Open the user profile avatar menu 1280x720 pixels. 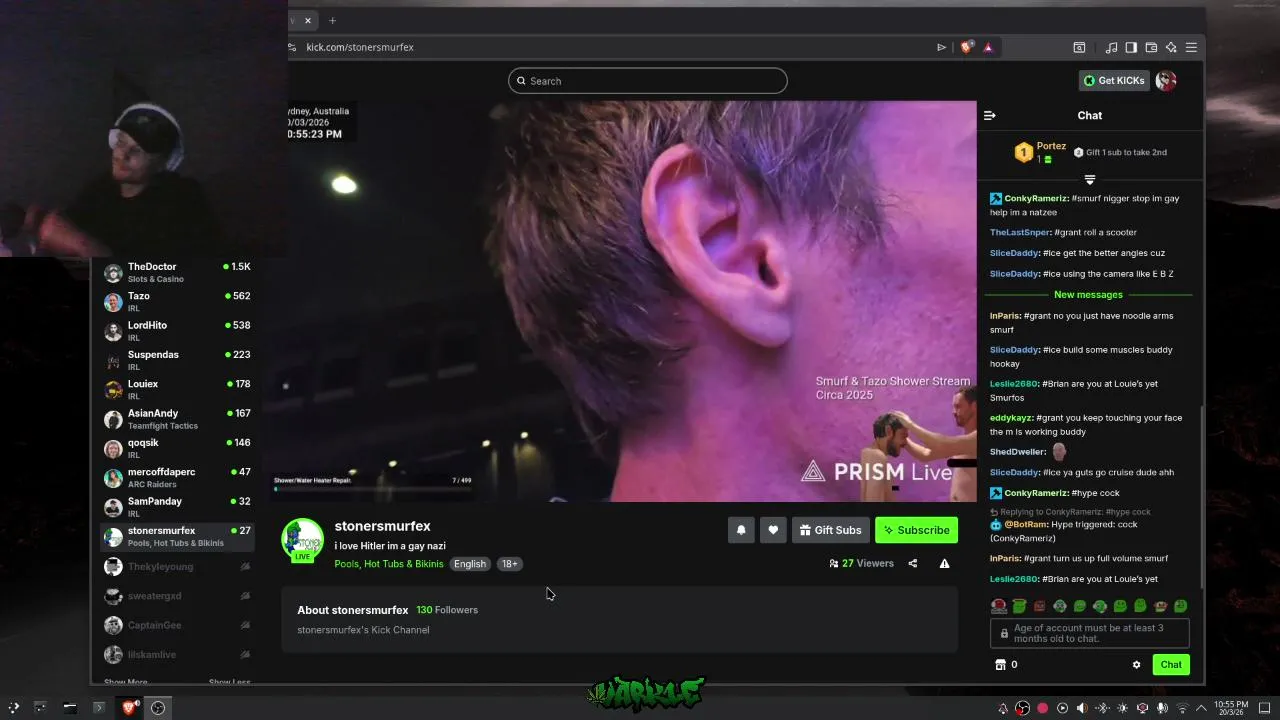coord(1166,81)
